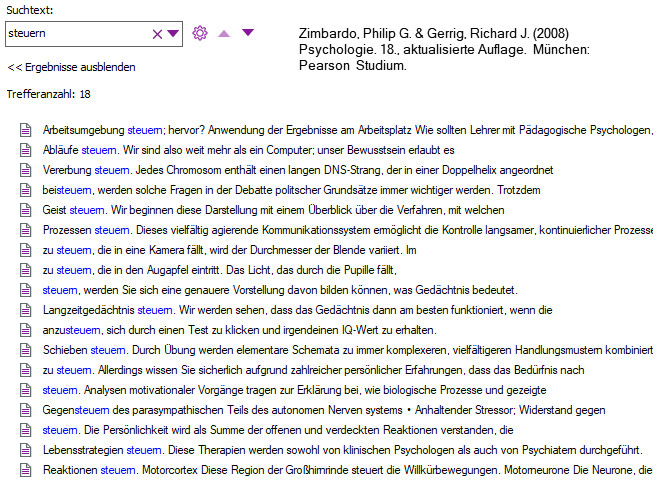Click the document icon for 'Prozessen steuern' result
The width and height of the screenshot is (668, 482).
(26, 230)
